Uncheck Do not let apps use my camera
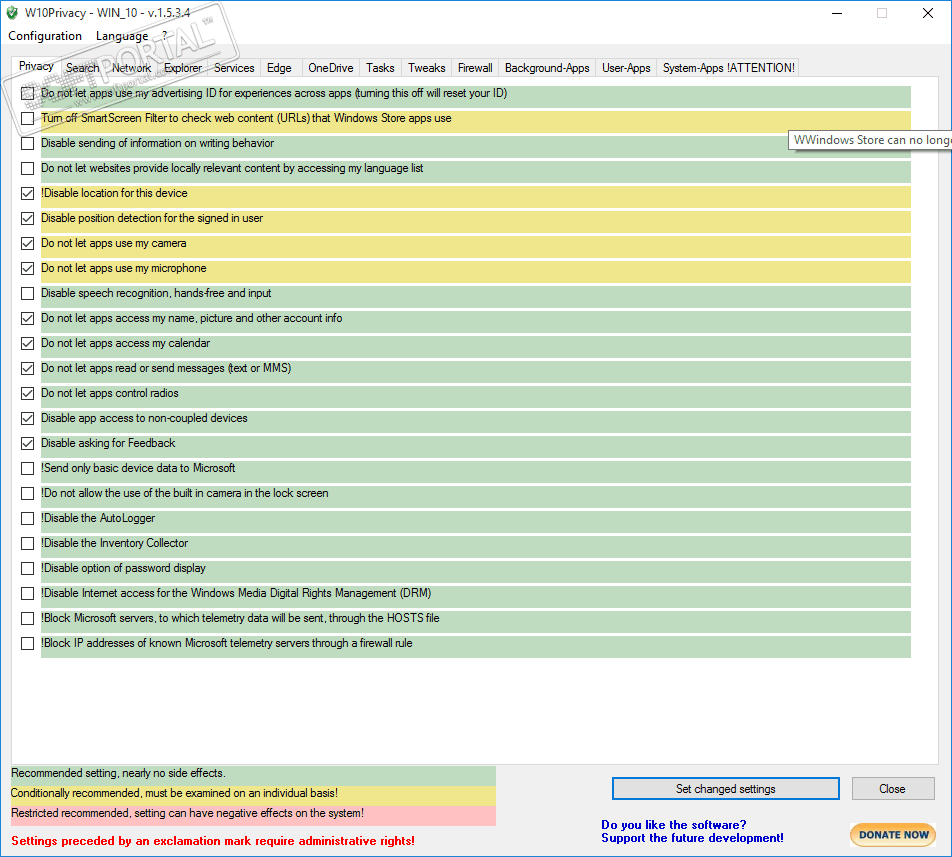952x857 pixels. click(27, 243)
